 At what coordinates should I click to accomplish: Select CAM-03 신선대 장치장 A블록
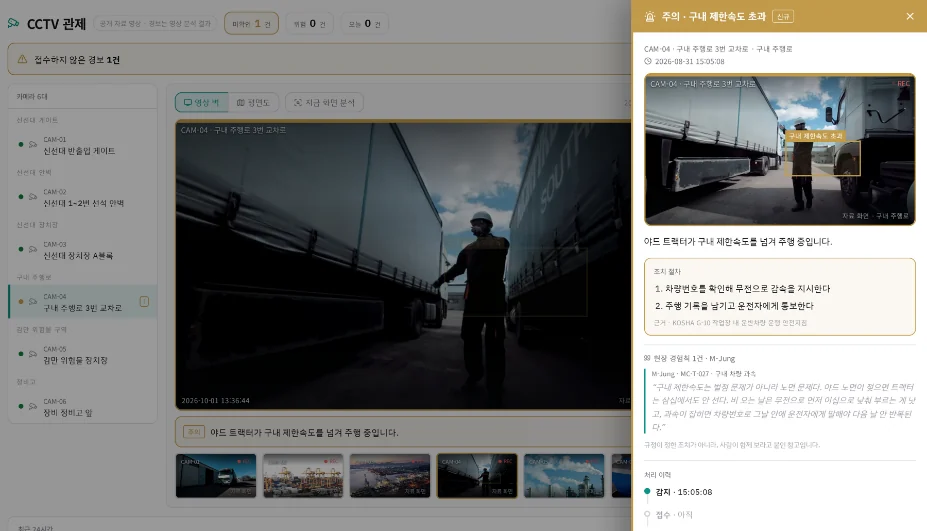point(83,250)
